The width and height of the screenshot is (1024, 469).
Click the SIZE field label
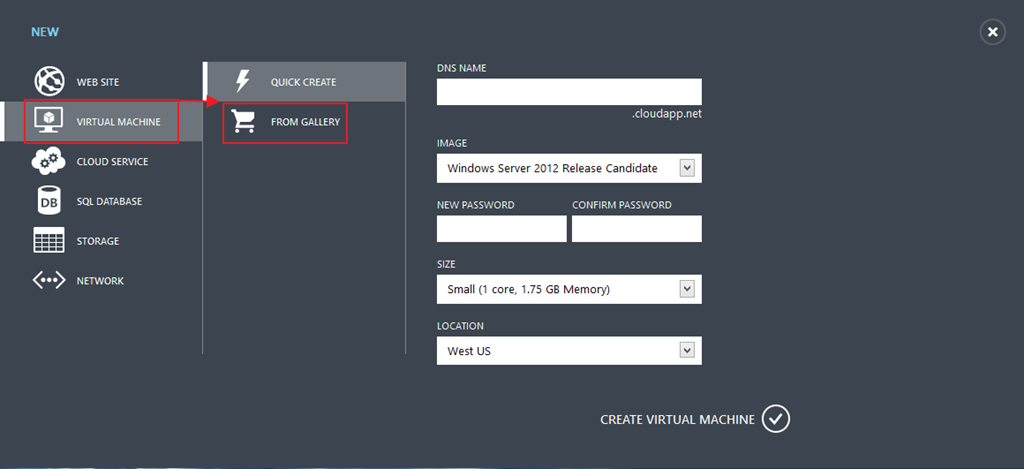[x=446, y=265]
